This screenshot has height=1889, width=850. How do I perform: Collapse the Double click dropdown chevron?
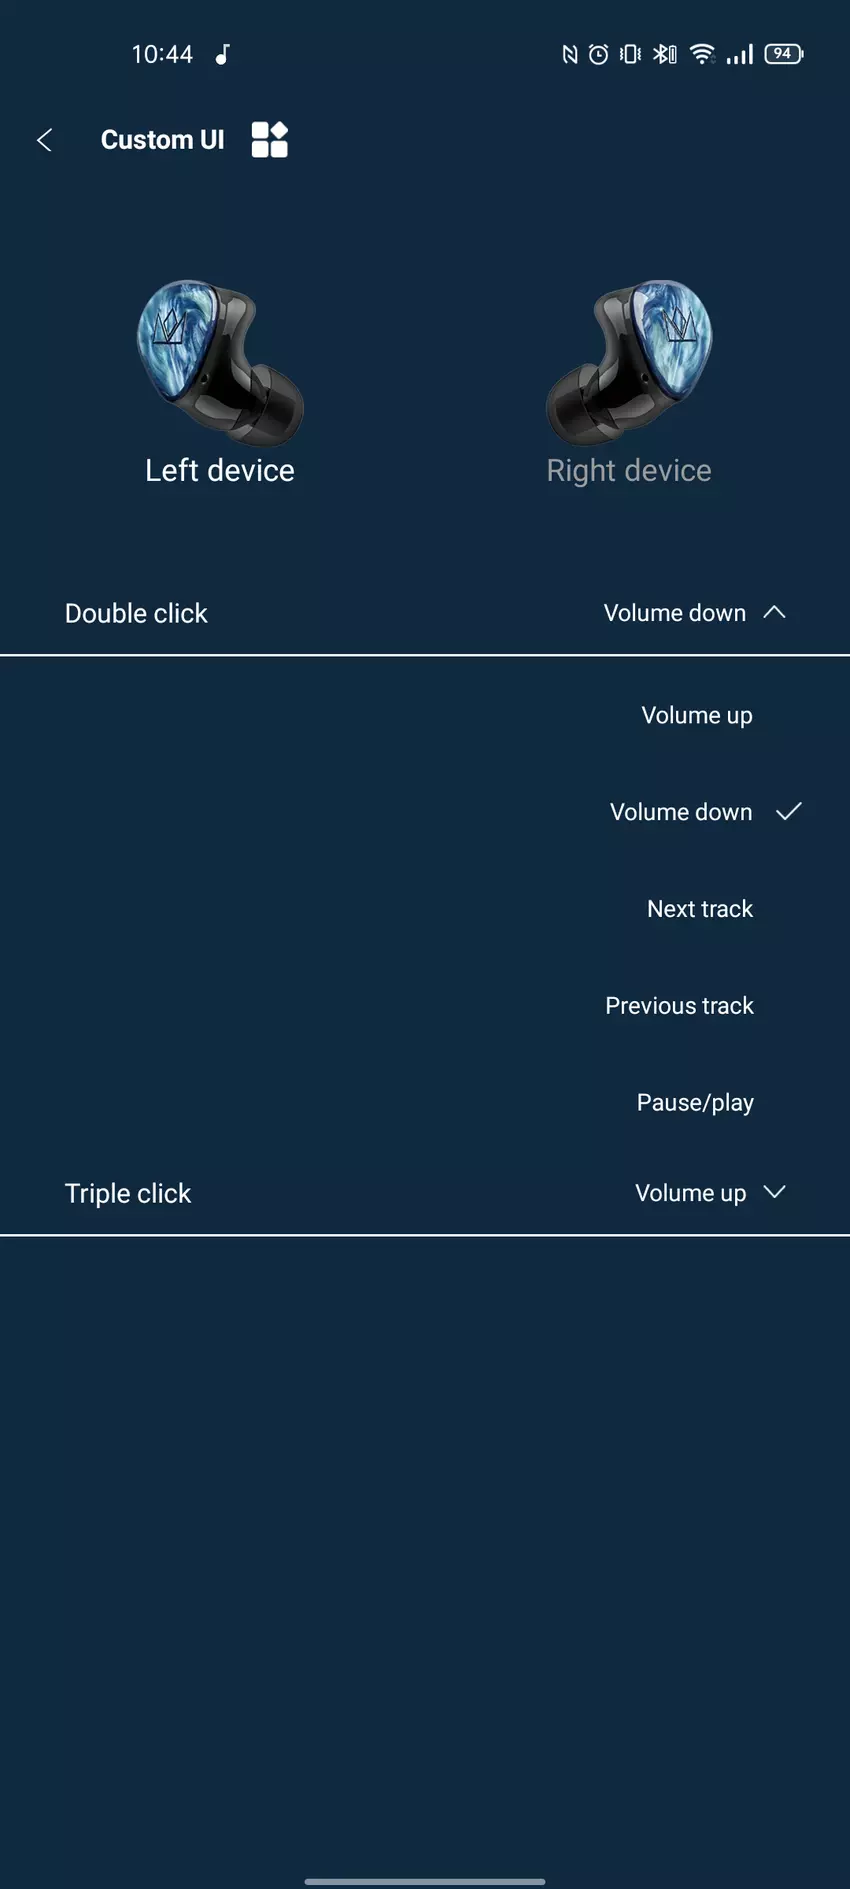(x=775, y=612)
